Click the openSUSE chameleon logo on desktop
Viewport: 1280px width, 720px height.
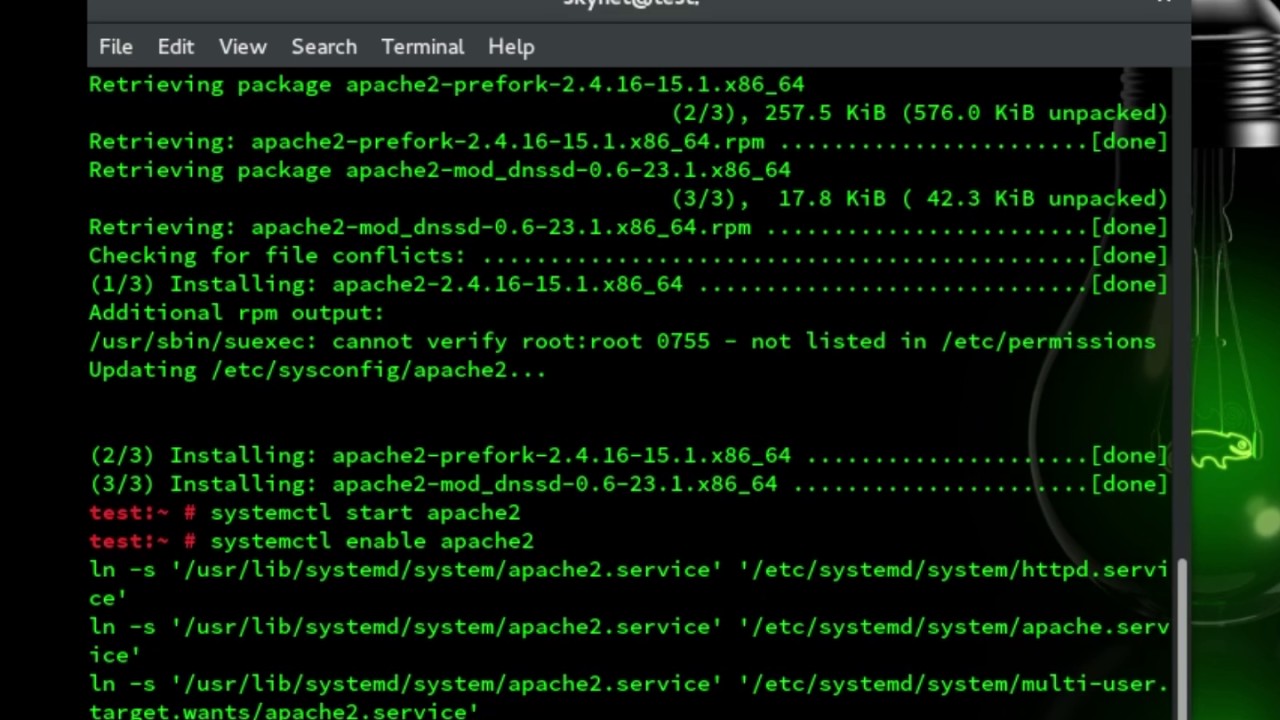(1225, 447)
